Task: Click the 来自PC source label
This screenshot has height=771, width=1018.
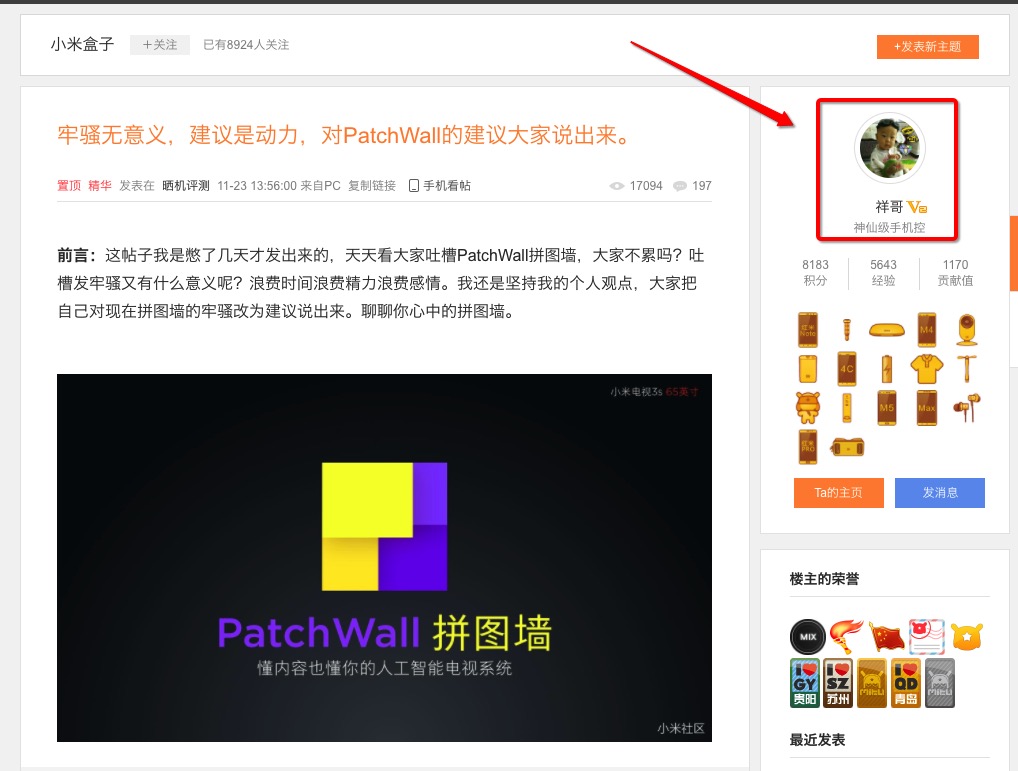Action: point(320,186)
